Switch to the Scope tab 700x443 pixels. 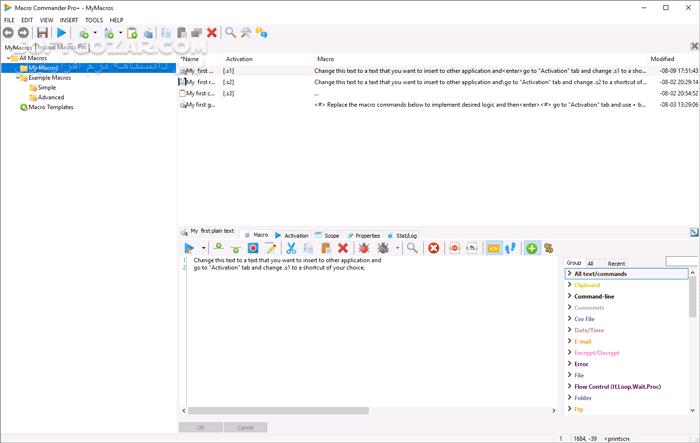point(327,235)
